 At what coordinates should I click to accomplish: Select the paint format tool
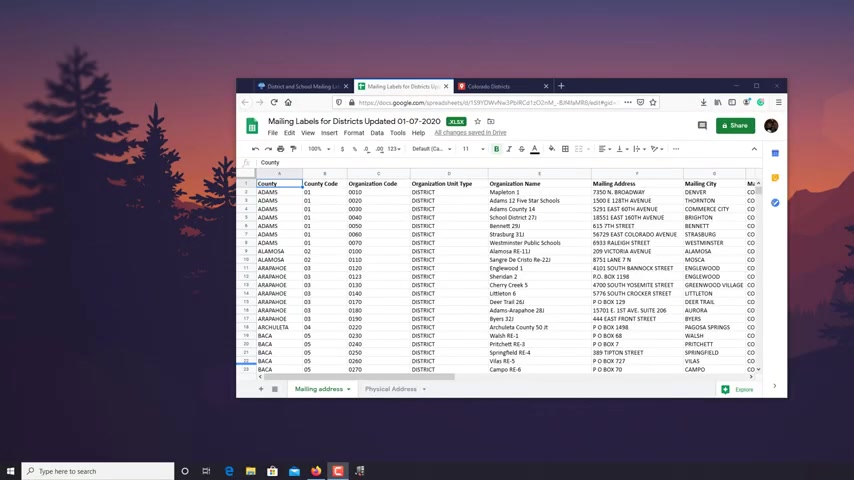293,149
